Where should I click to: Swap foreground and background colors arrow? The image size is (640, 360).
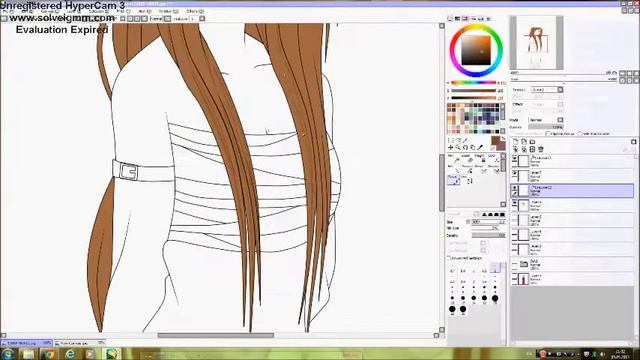tap(503, 138)
